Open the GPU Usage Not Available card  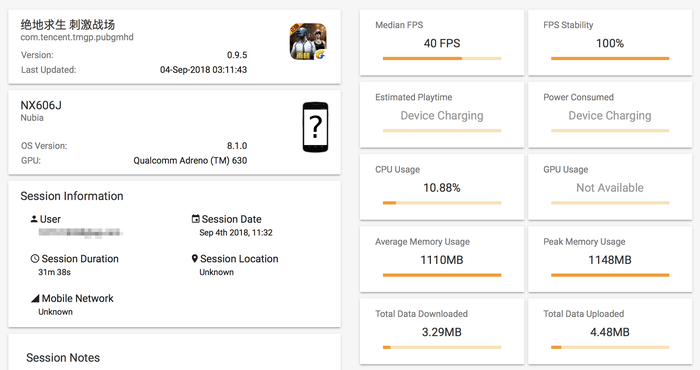coord(610,187)
